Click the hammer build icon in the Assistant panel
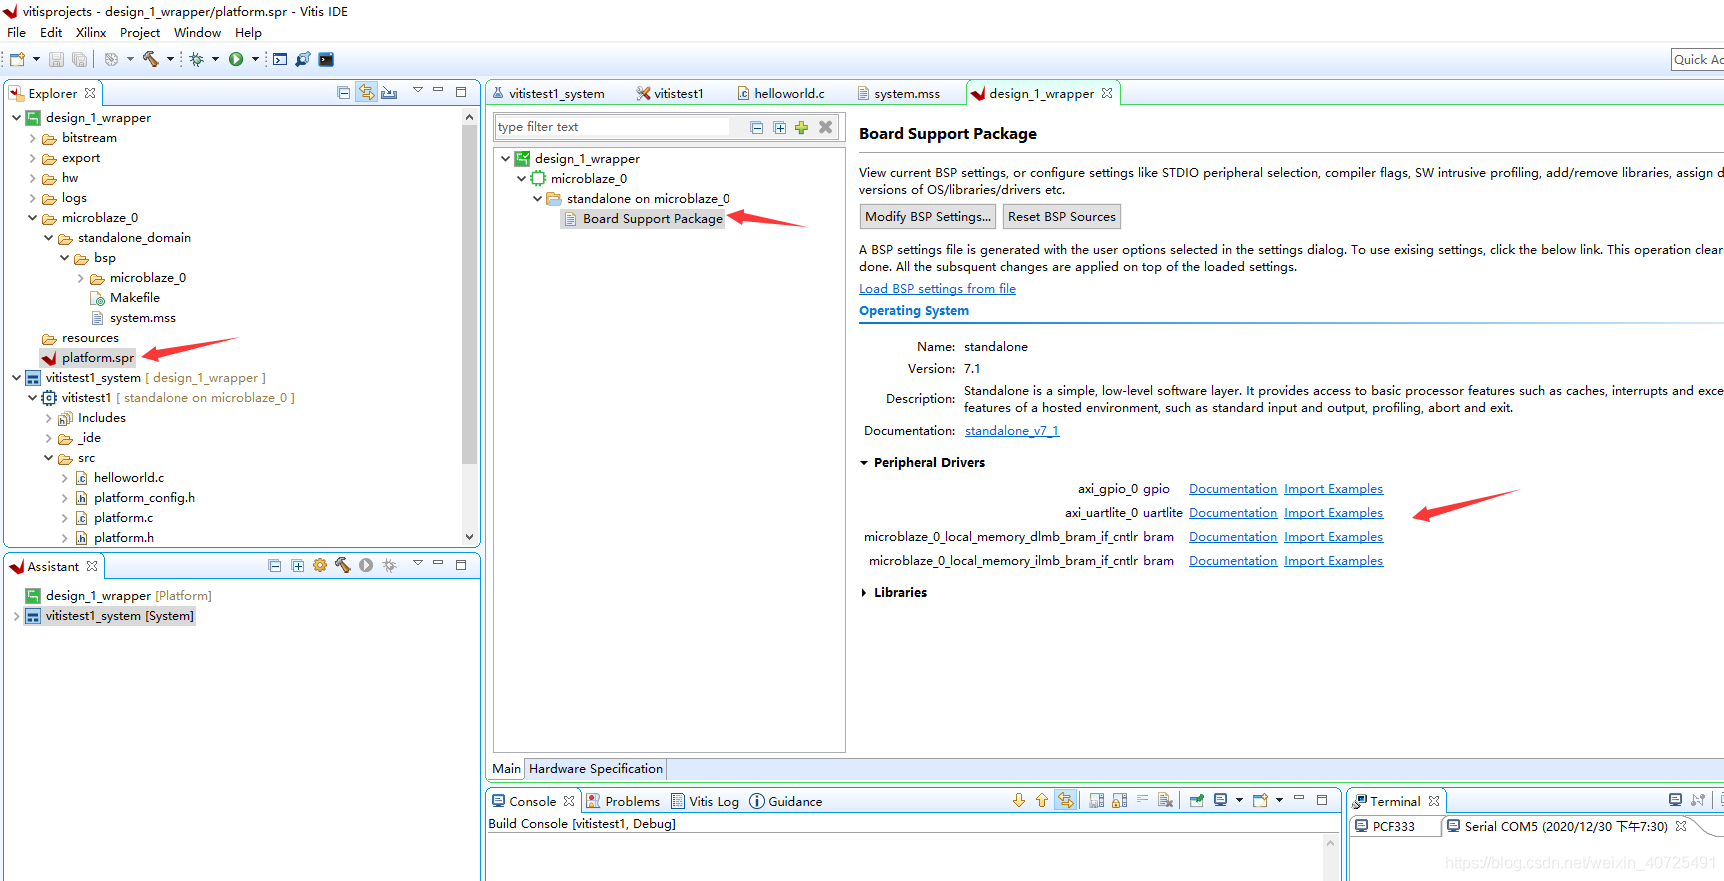Screen dimensions: 1724x881 coord(343,565)
